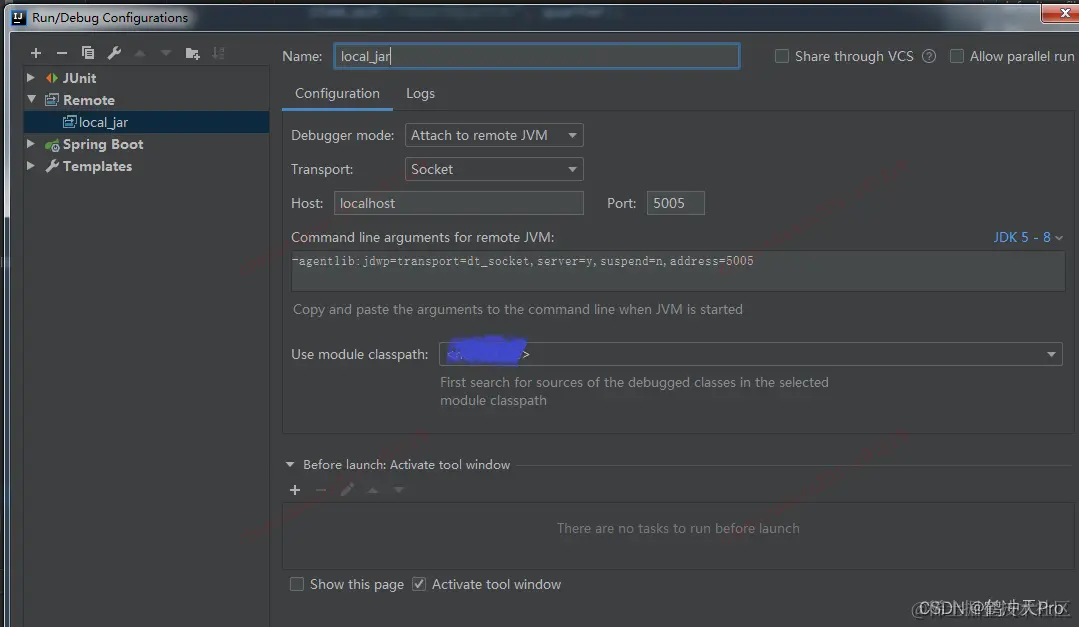Remove the selected configuration with minus icon
The width and height of the screenshot is (1079, 627).
click(62, 53)
